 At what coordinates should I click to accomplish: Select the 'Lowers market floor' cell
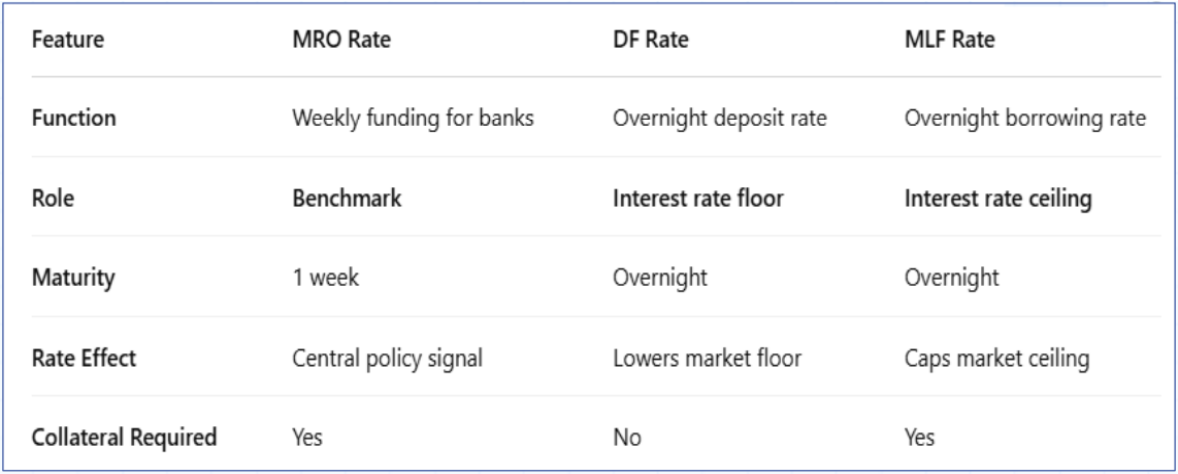(x=707, y=358)
